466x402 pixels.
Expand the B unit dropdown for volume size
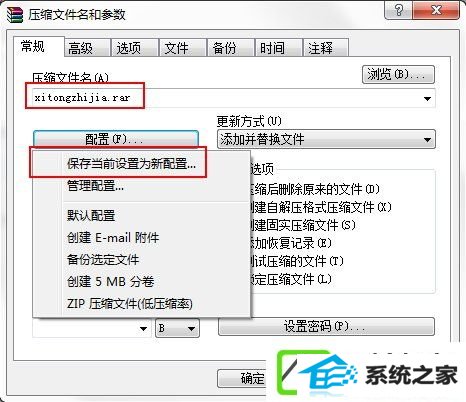pyautogui.click(x=177, y=328)
